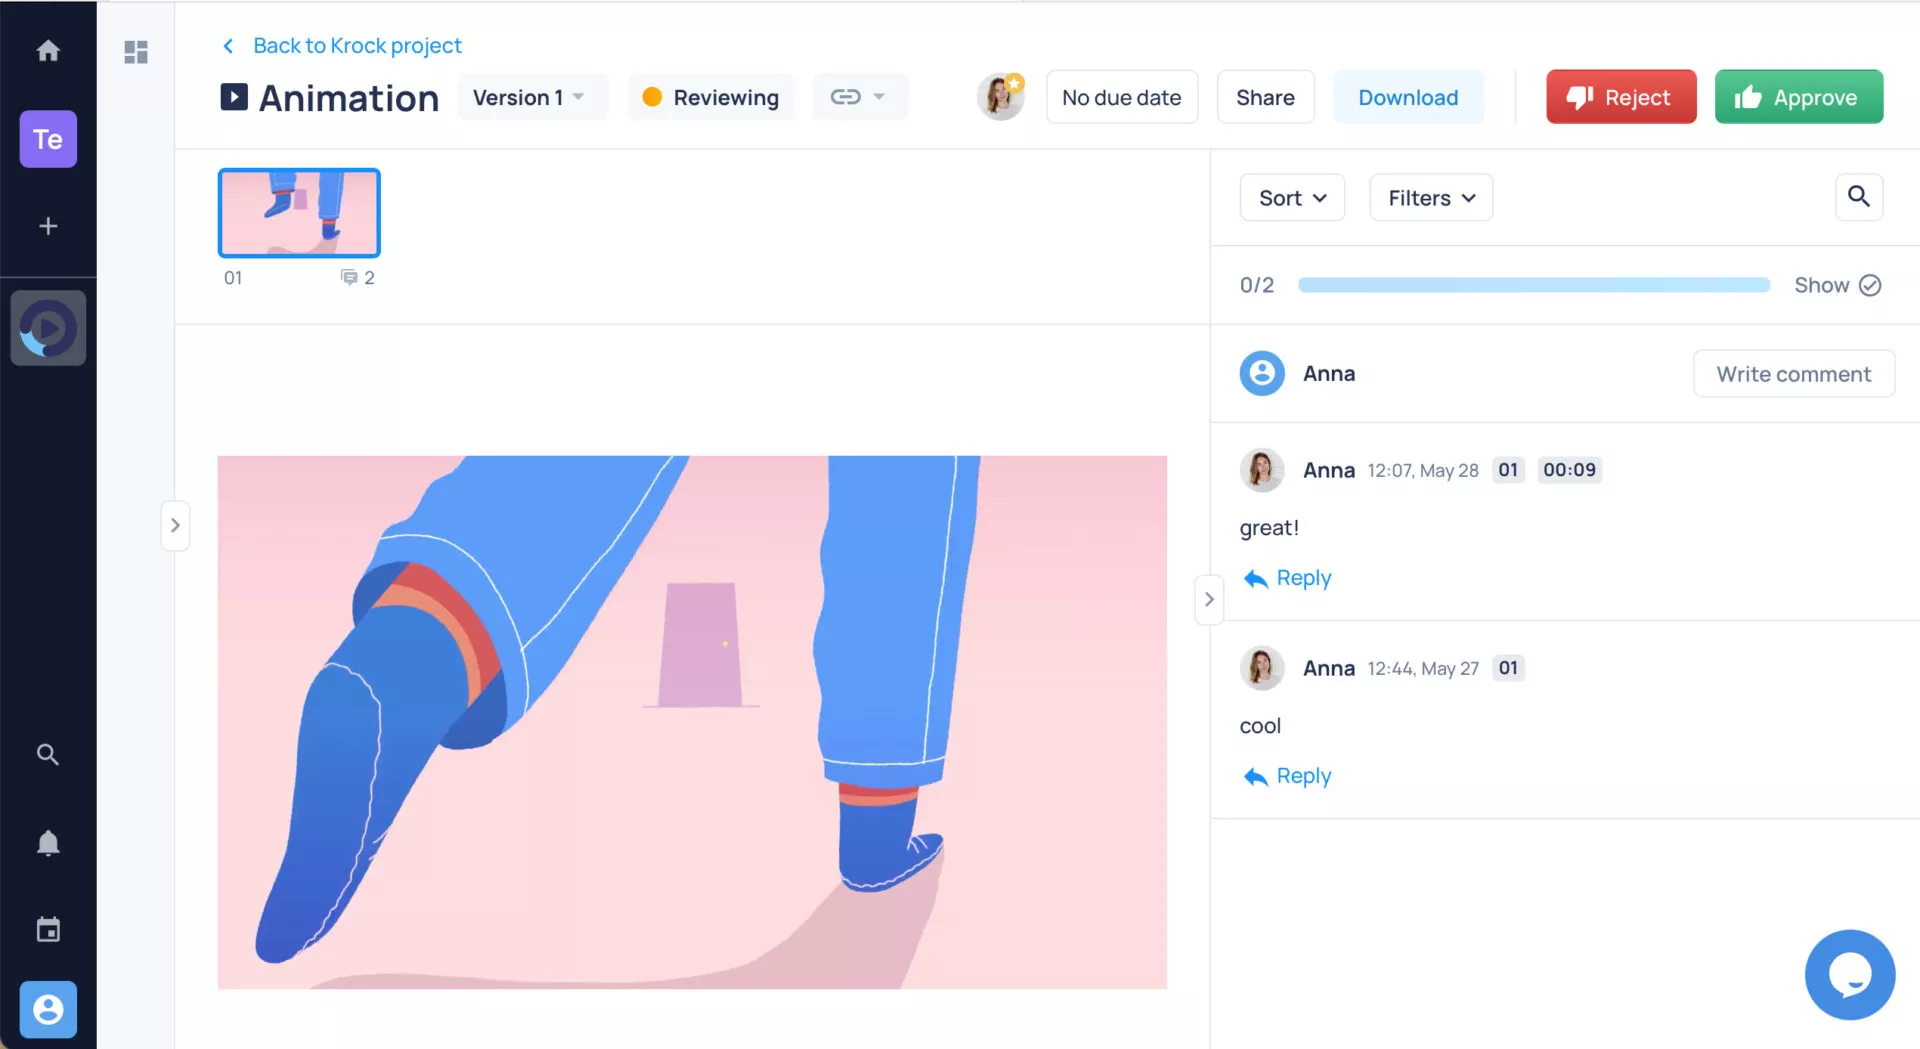Open the Version 1 dropdown
The height and width of the screenshot is (1049, 1920).
tap(533, 97)
